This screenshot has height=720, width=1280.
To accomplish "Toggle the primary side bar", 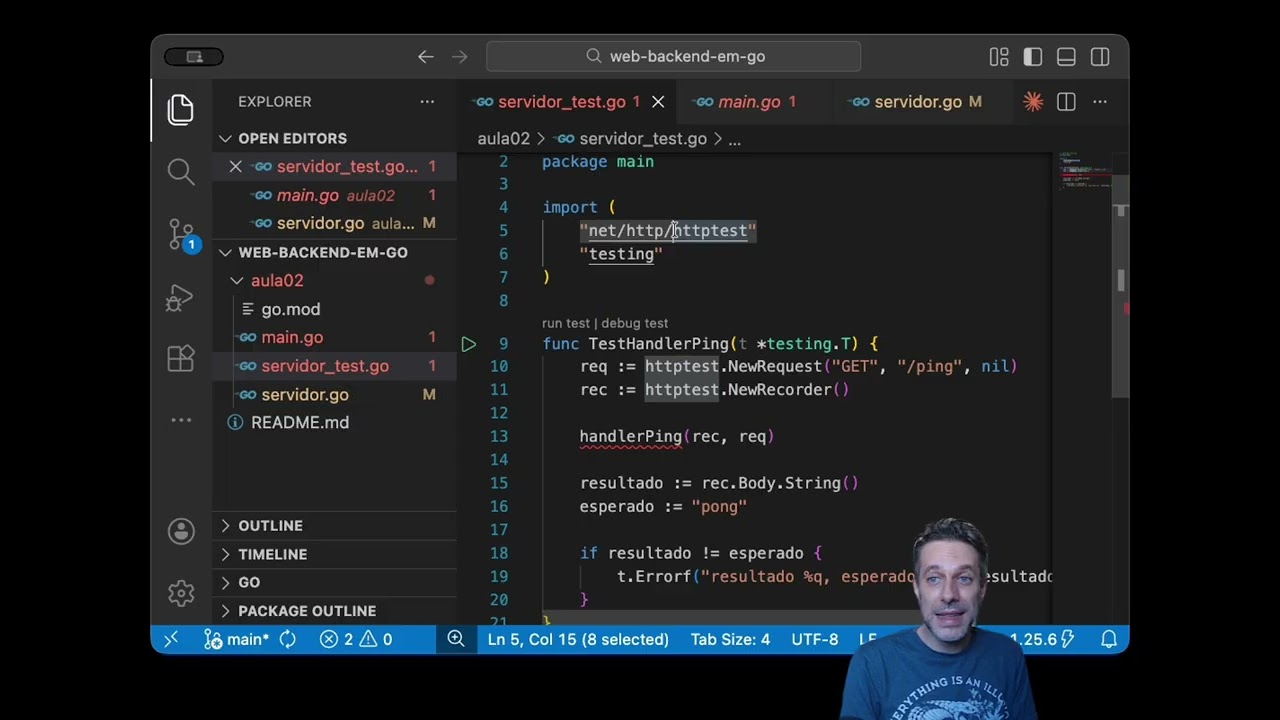I will [x=1033, y=57].
